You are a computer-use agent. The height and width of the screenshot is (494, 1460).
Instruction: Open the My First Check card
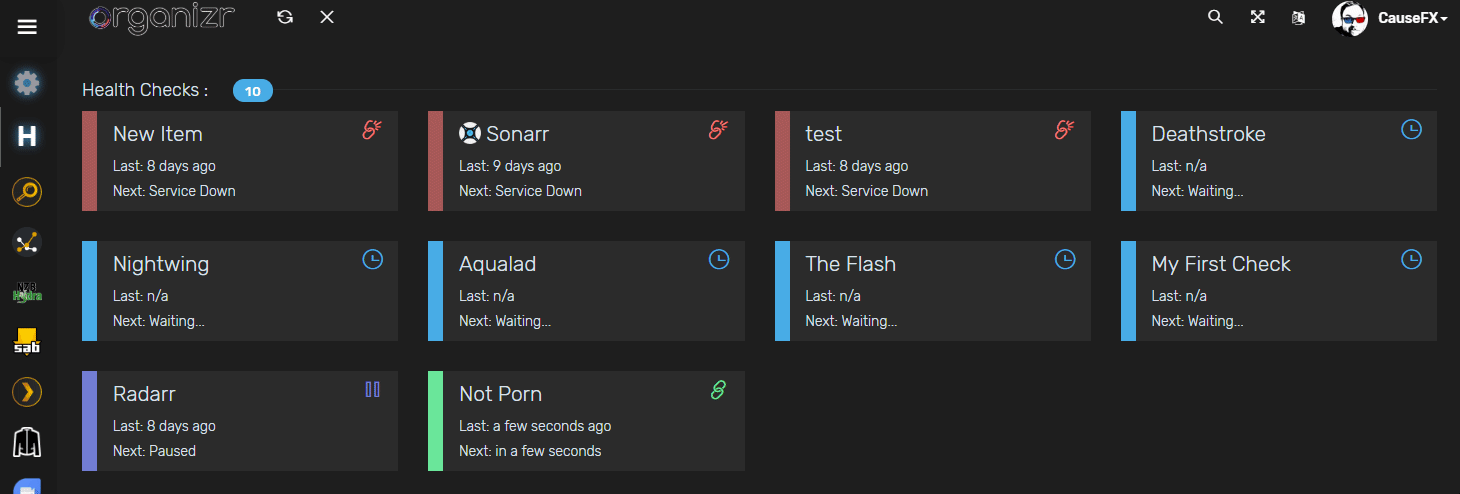coord(1279,291)
